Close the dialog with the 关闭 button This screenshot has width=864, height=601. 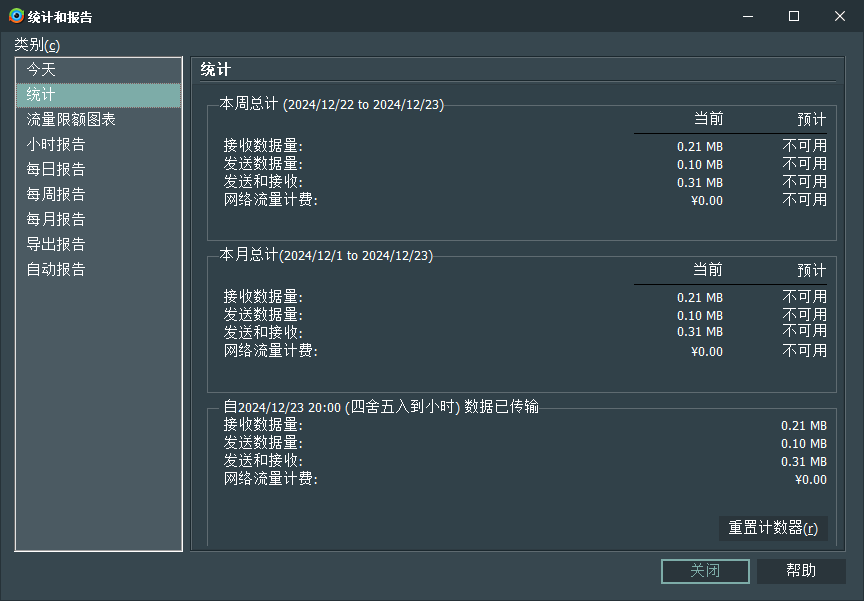point(705,571)
